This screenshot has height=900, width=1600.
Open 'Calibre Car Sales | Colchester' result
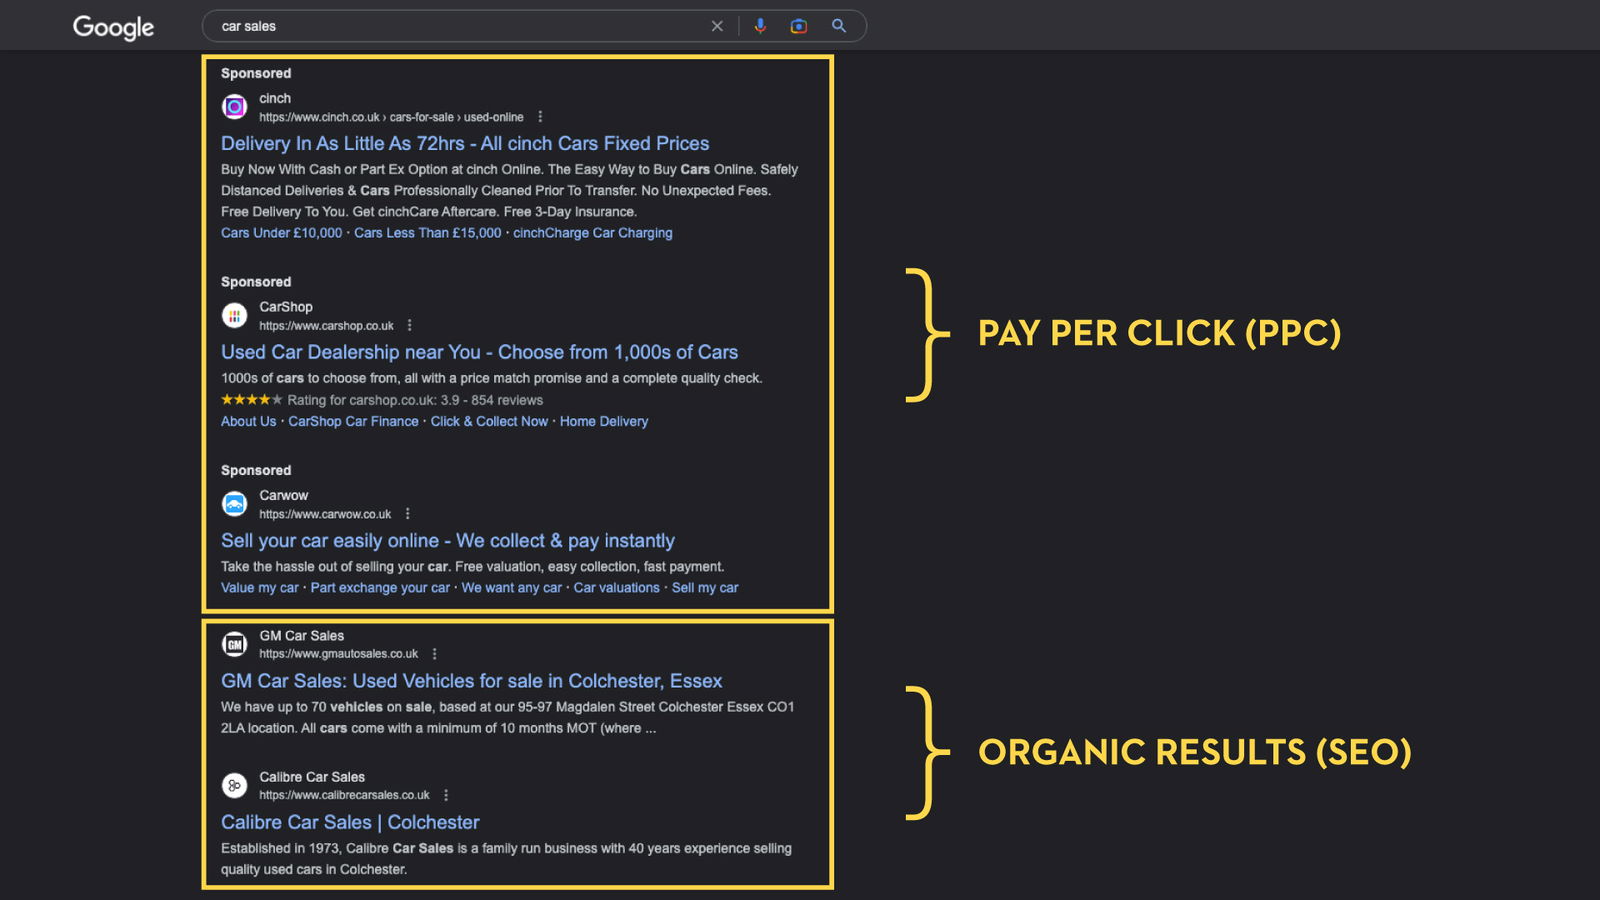350,823
